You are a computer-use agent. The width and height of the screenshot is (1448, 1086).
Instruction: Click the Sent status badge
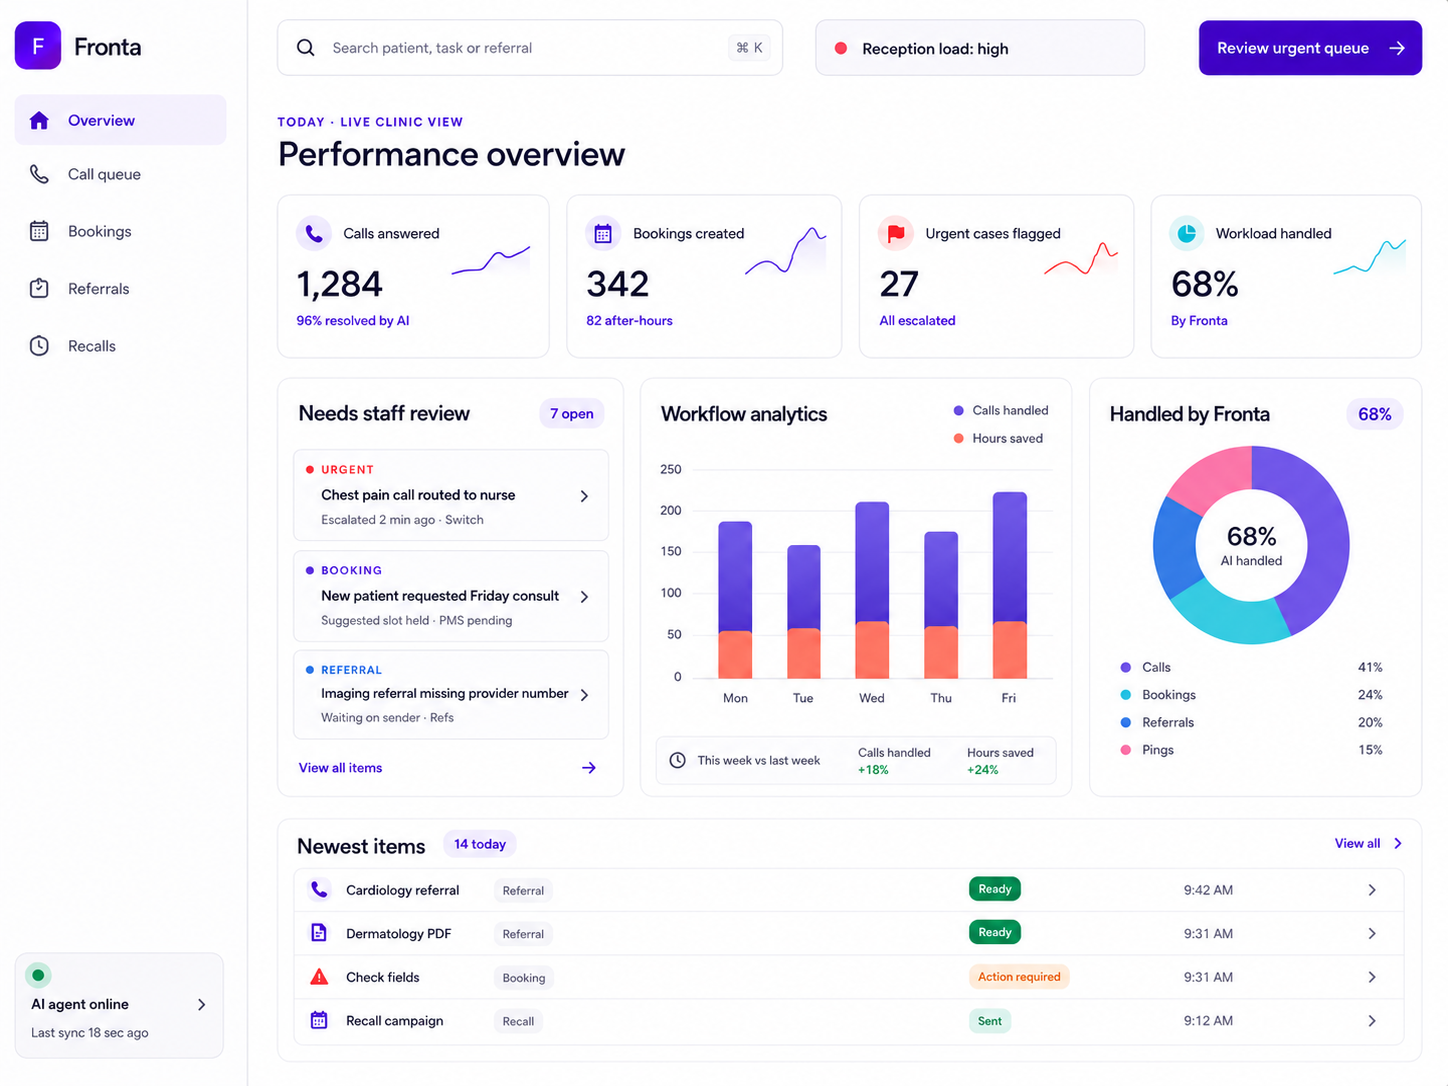(x=990, y=1020)
